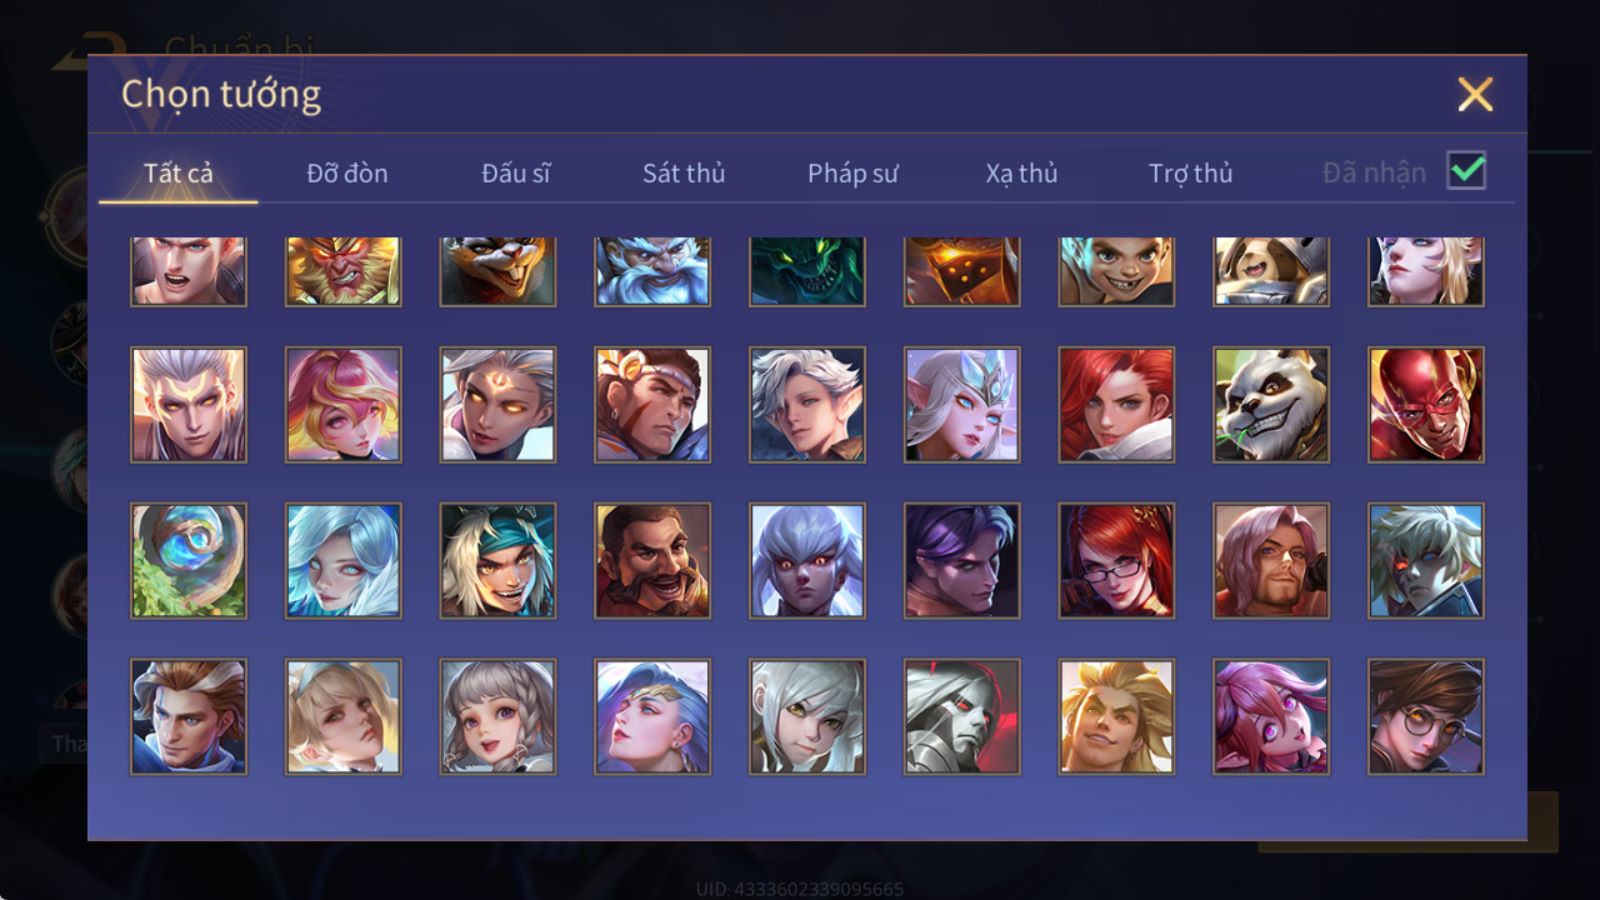
Task: Open the Đấu sĩ tab
Action: [515, 173]
